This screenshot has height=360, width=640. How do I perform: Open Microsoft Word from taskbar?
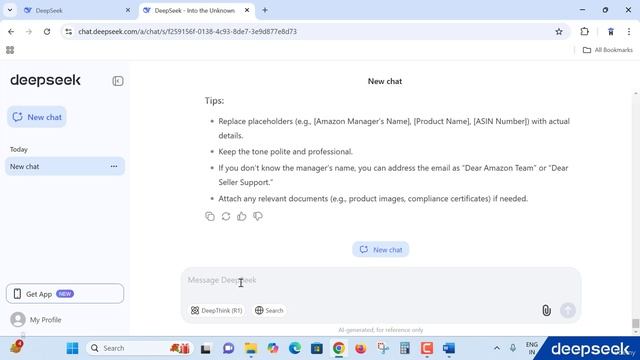449,348
